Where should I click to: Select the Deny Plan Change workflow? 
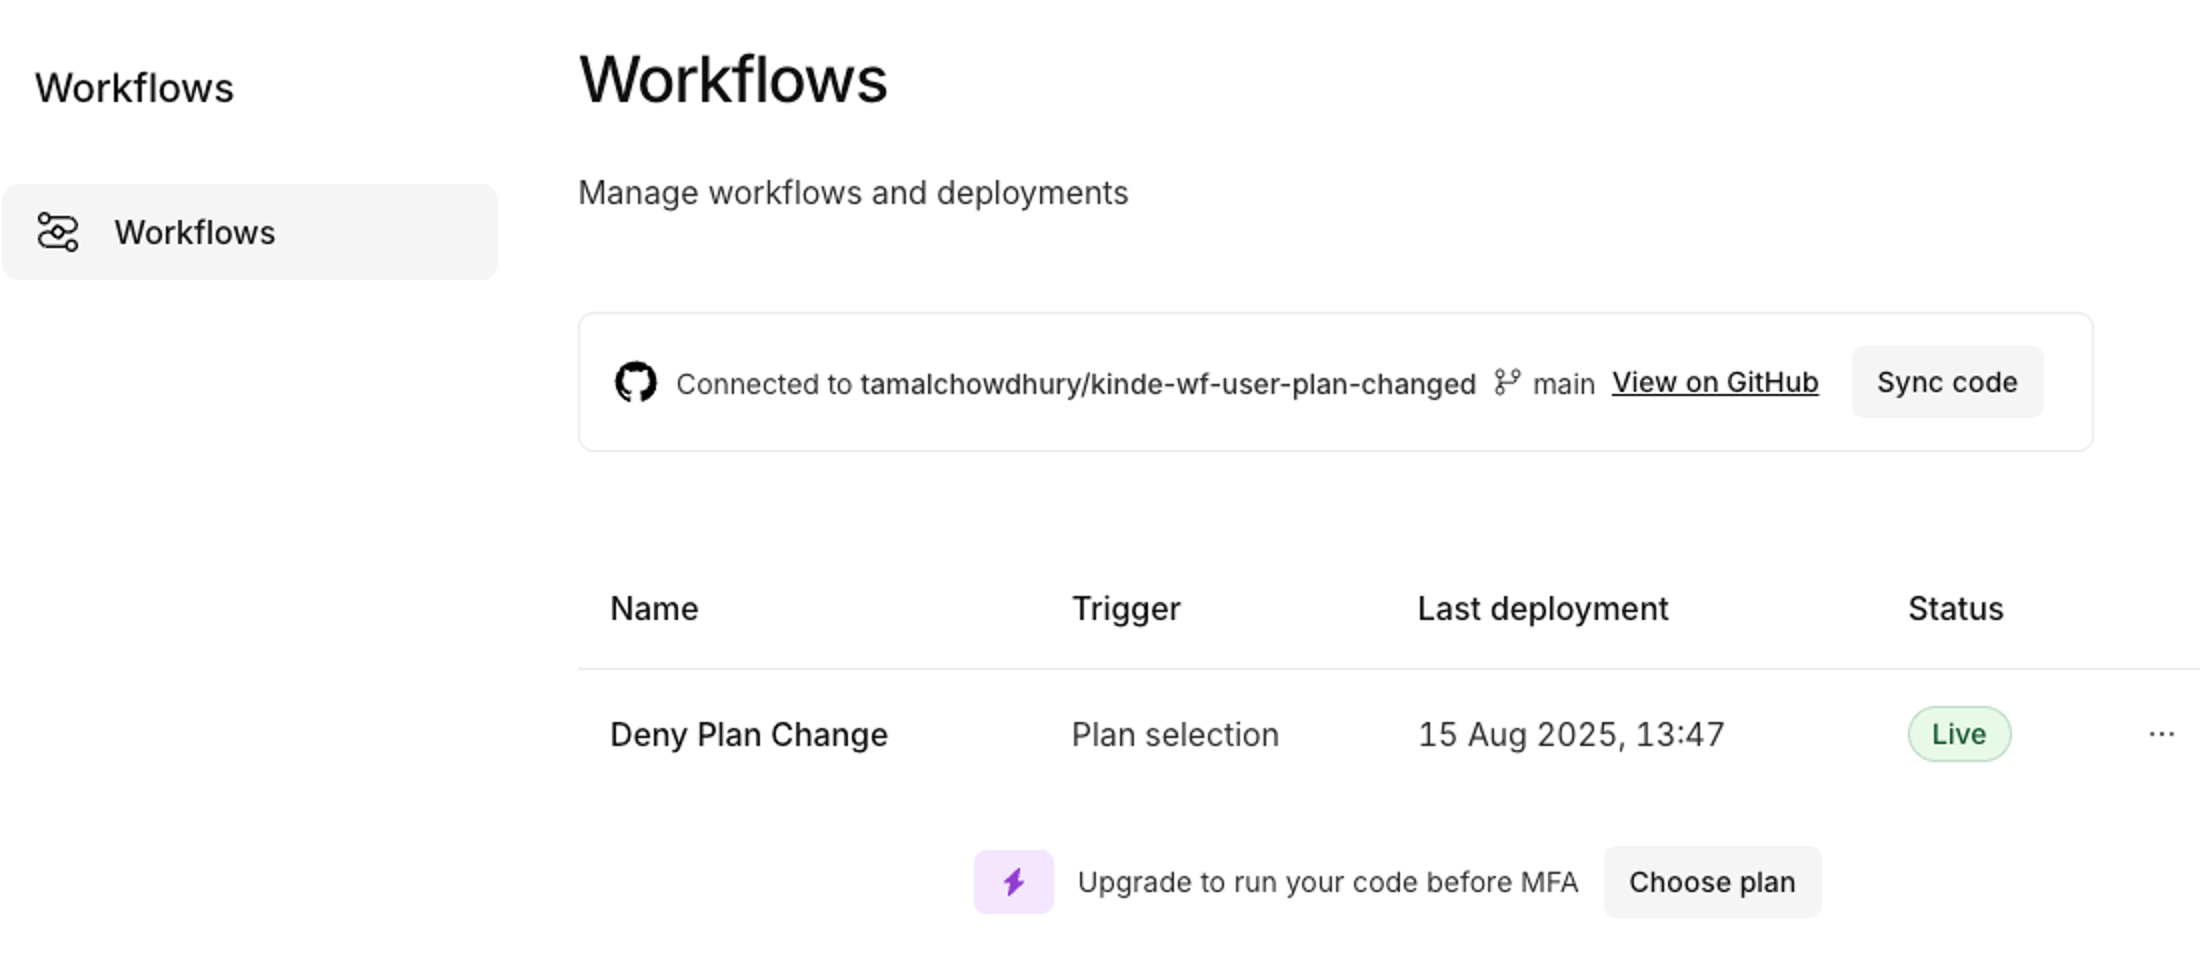[748, 734]
